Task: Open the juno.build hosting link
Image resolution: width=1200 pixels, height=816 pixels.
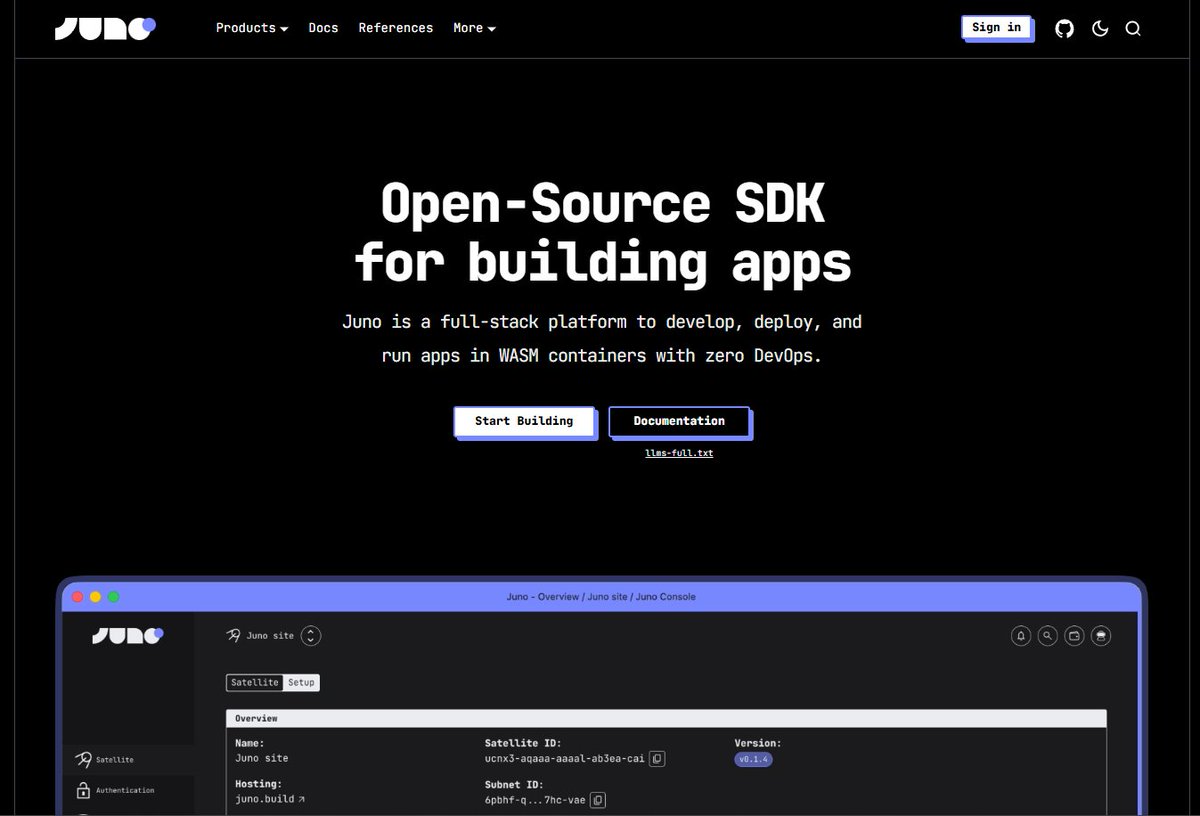Action: 270,799
